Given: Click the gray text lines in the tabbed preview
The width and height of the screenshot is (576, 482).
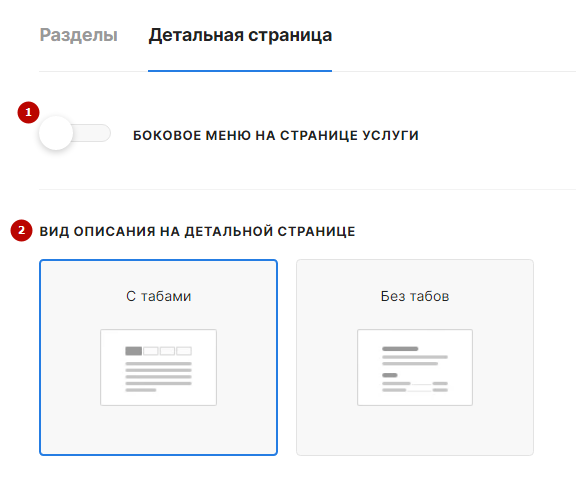Looking at the screenshot, I should [158, 377].
